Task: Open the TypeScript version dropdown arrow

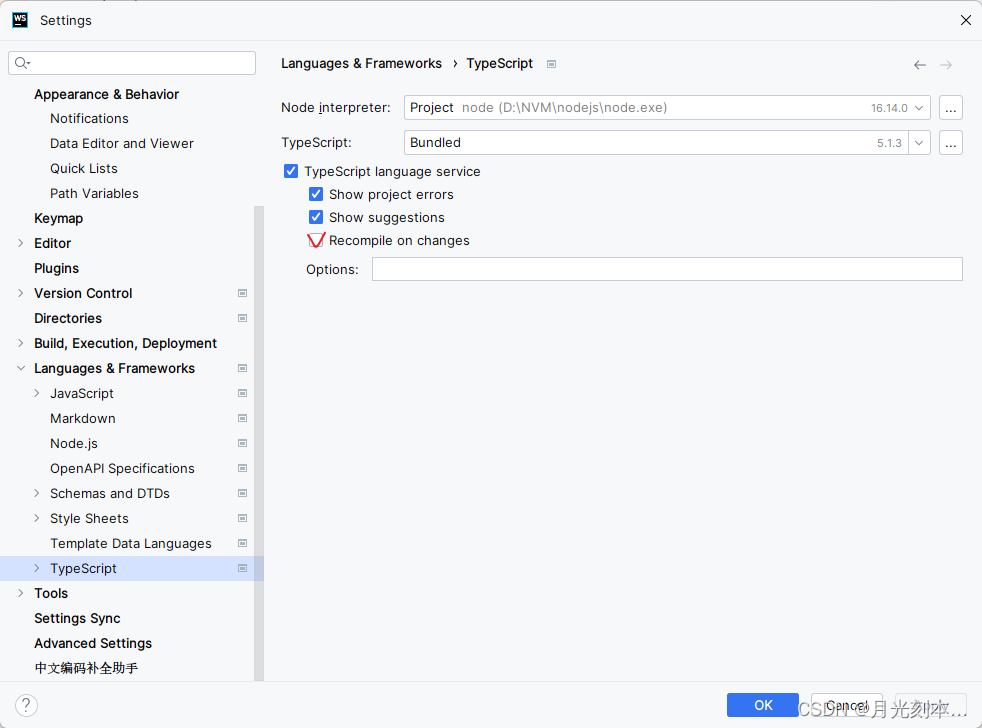Action: pos(919,143)
